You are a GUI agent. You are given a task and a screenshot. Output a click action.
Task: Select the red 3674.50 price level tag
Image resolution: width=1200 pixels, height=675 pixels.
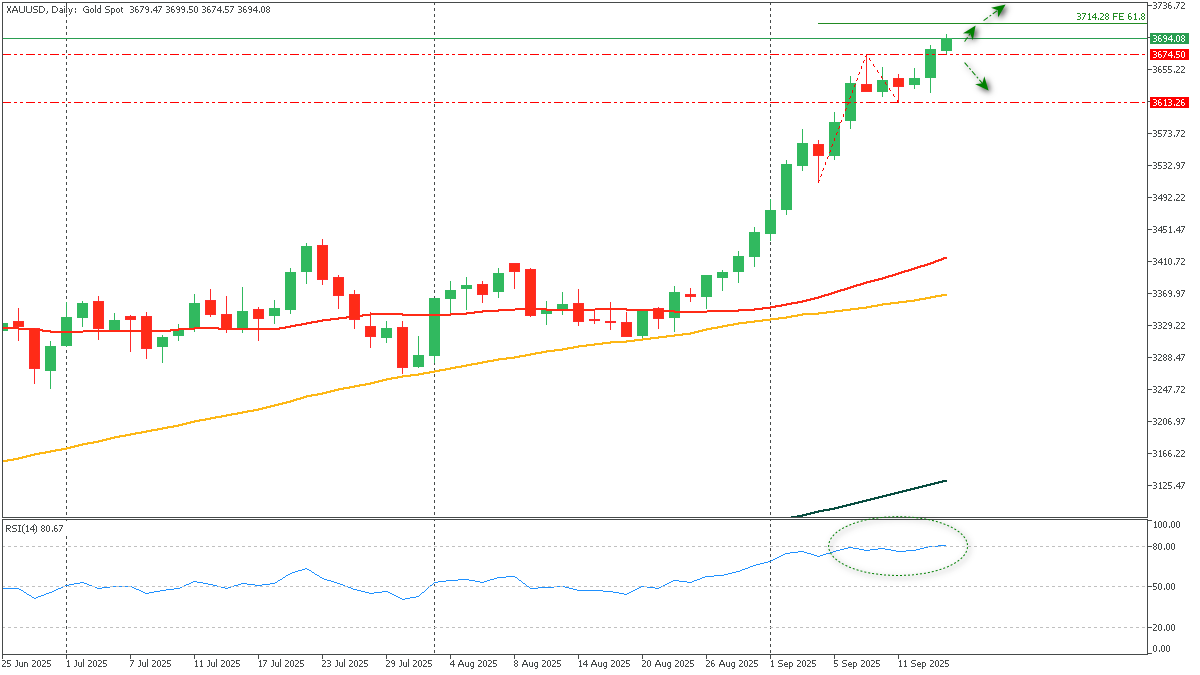click(1168, 54)
